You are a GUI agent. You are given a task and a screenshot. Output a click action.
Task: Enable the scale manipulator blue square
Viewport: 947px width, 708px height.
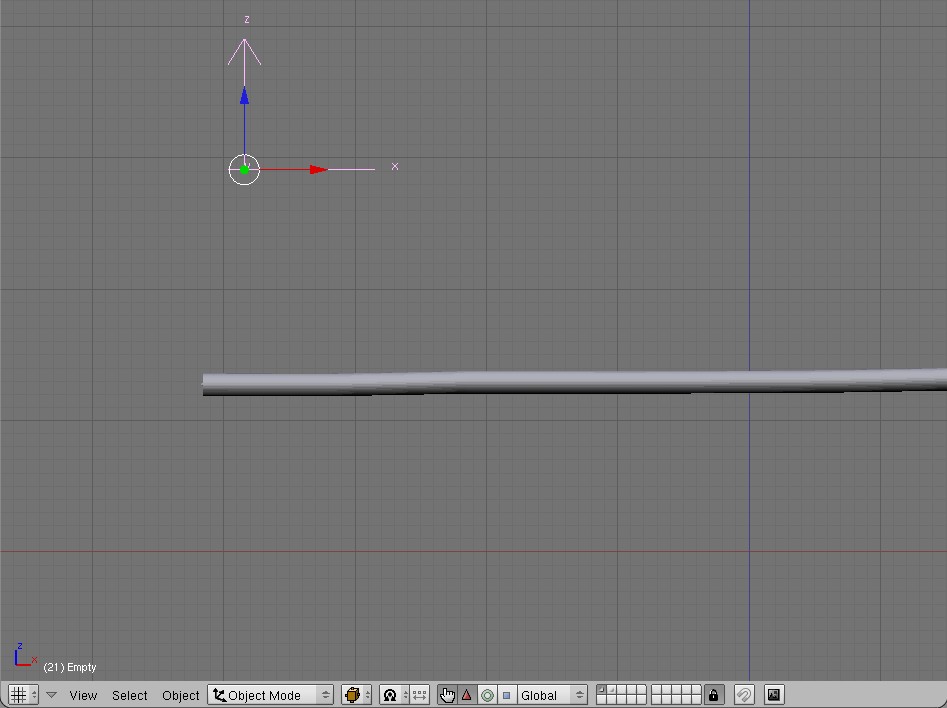tap(507, 695)
